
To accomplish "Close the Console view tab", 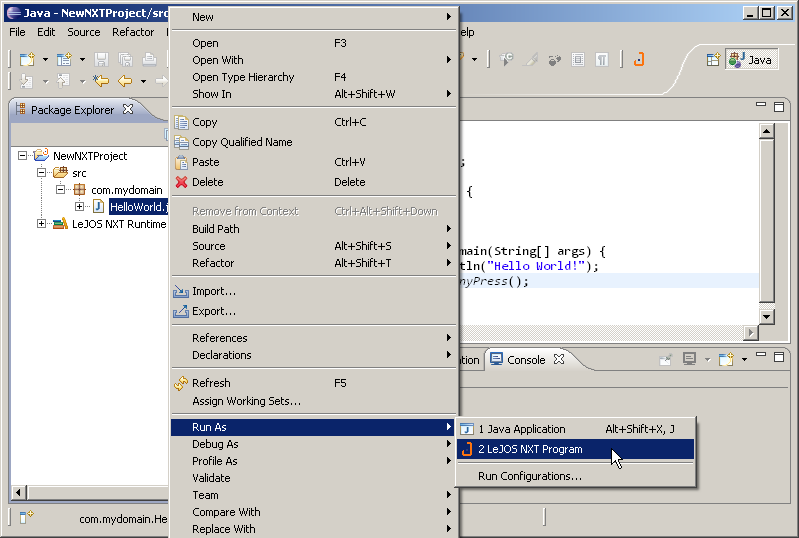I will [x=559, y=359].
